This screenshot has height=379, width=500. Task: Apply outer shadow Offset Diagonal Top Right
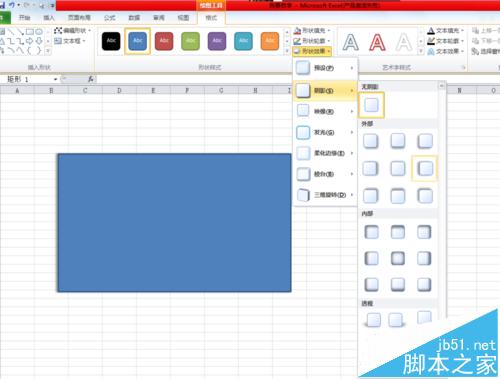click(x=371, y=196)
